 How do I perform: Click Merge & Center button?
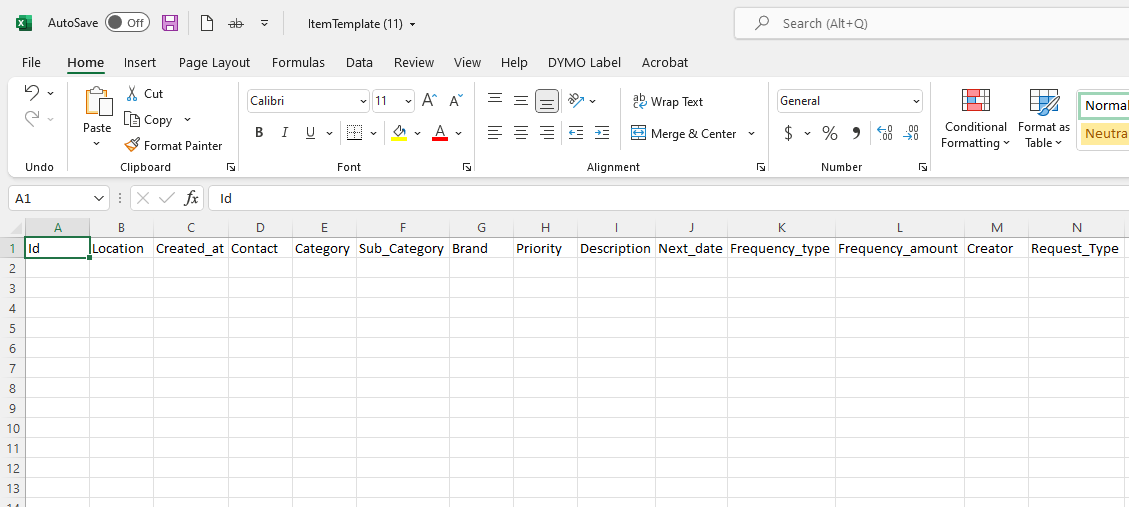click(683, 133)
